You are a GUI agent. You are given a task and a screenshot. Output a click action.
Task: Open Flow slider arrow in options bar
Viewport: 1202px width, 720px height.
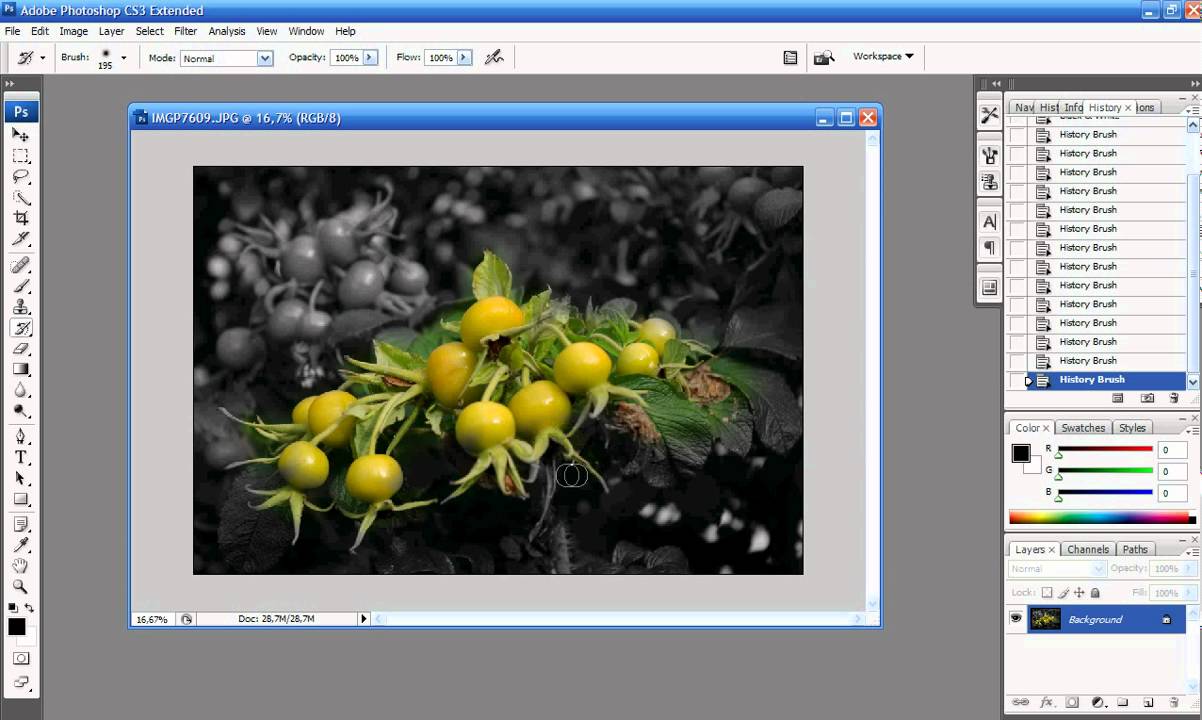click(464, 58)
